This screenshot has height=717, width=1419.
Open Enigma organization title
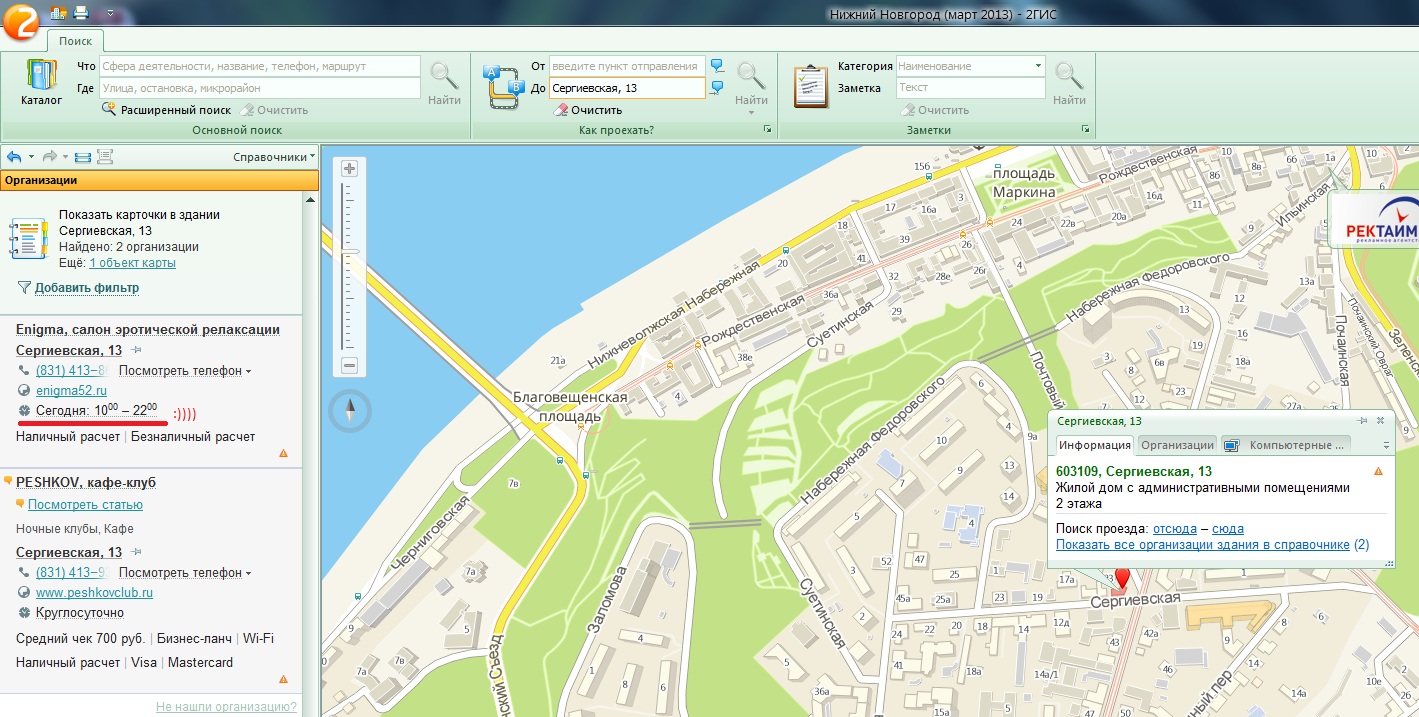(148, 330)
